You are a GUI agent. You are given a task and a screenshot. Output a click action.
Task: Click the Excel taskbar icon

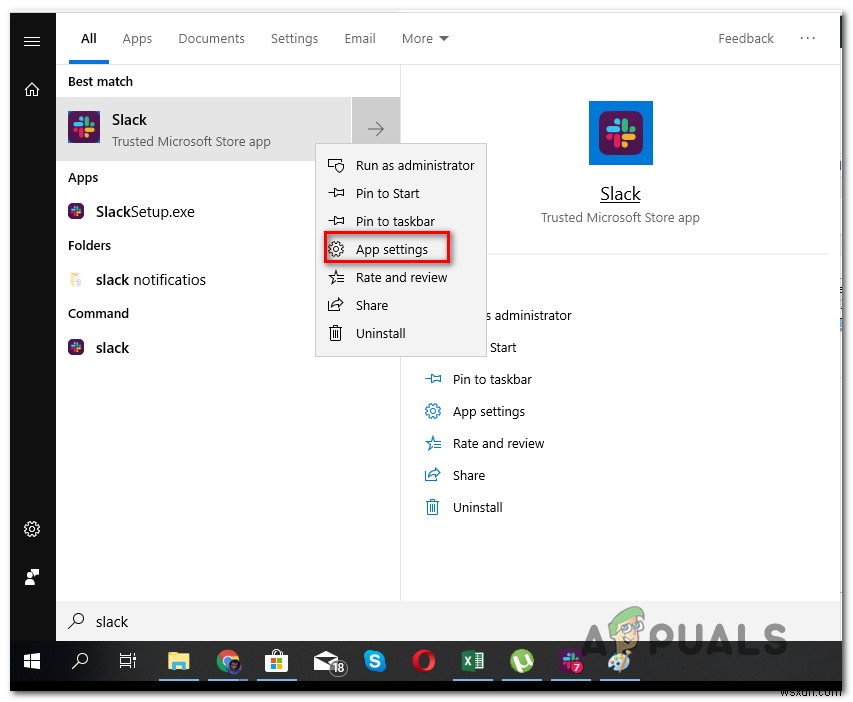coord(472,661)
